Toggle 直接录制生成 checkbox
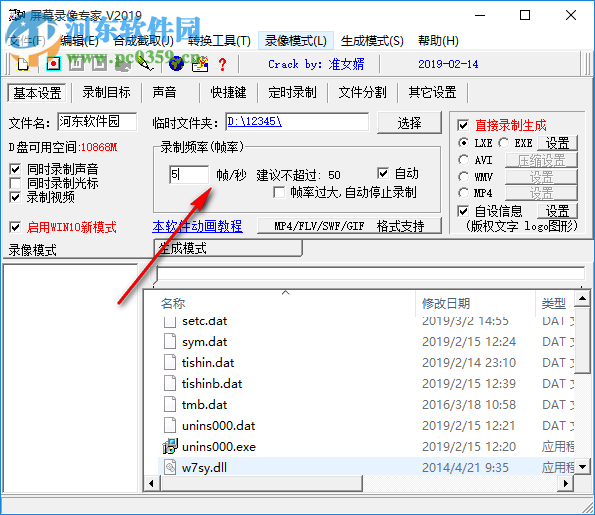Image resolution: width=595 pixels, height=515 pixels. [463, 125]
